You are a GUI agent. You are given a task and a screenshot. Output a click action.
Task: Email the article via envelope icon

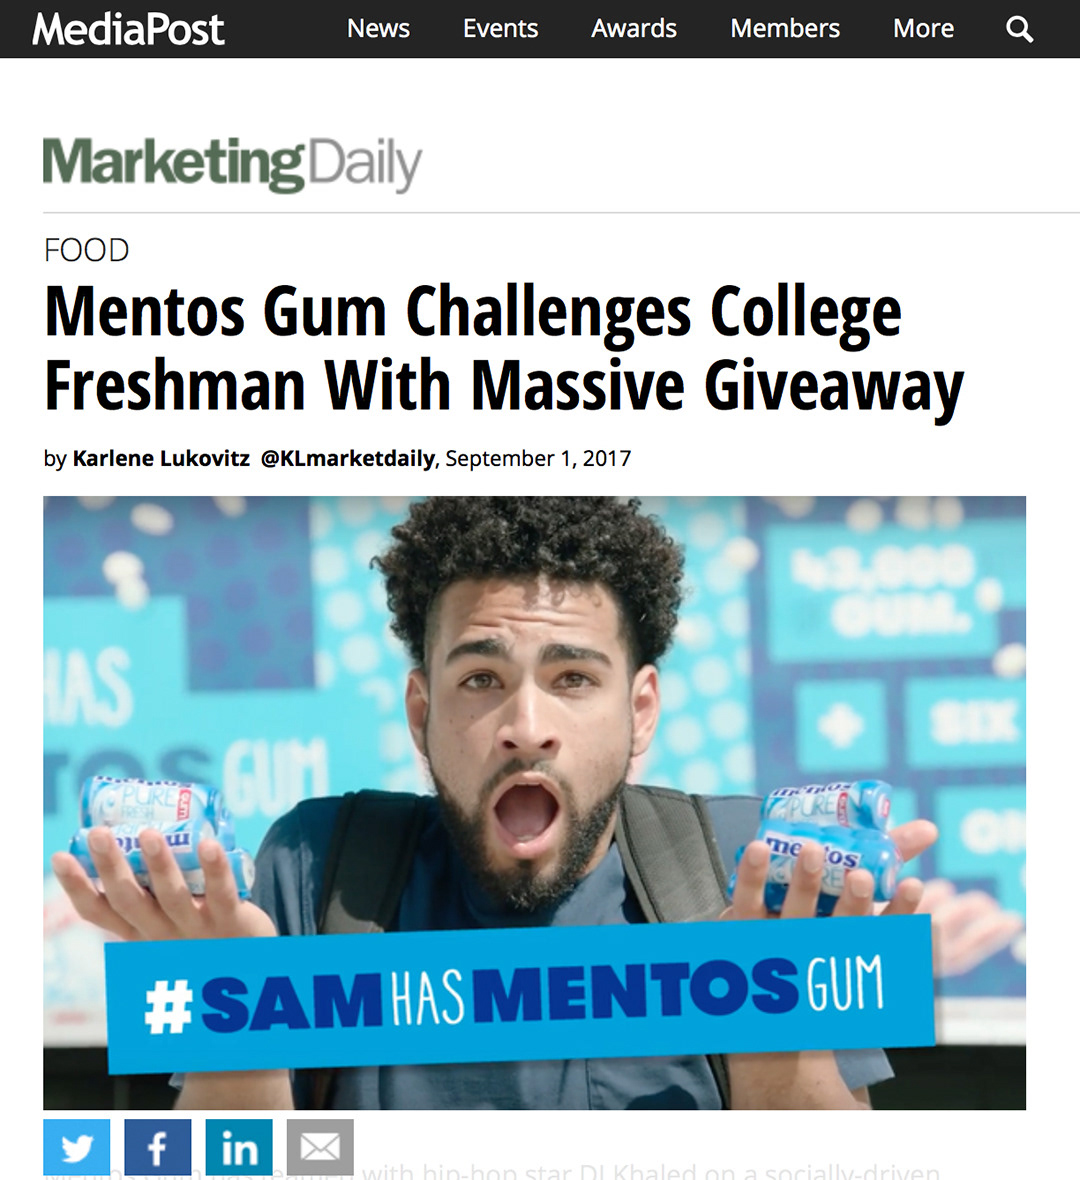(320, 1147)
